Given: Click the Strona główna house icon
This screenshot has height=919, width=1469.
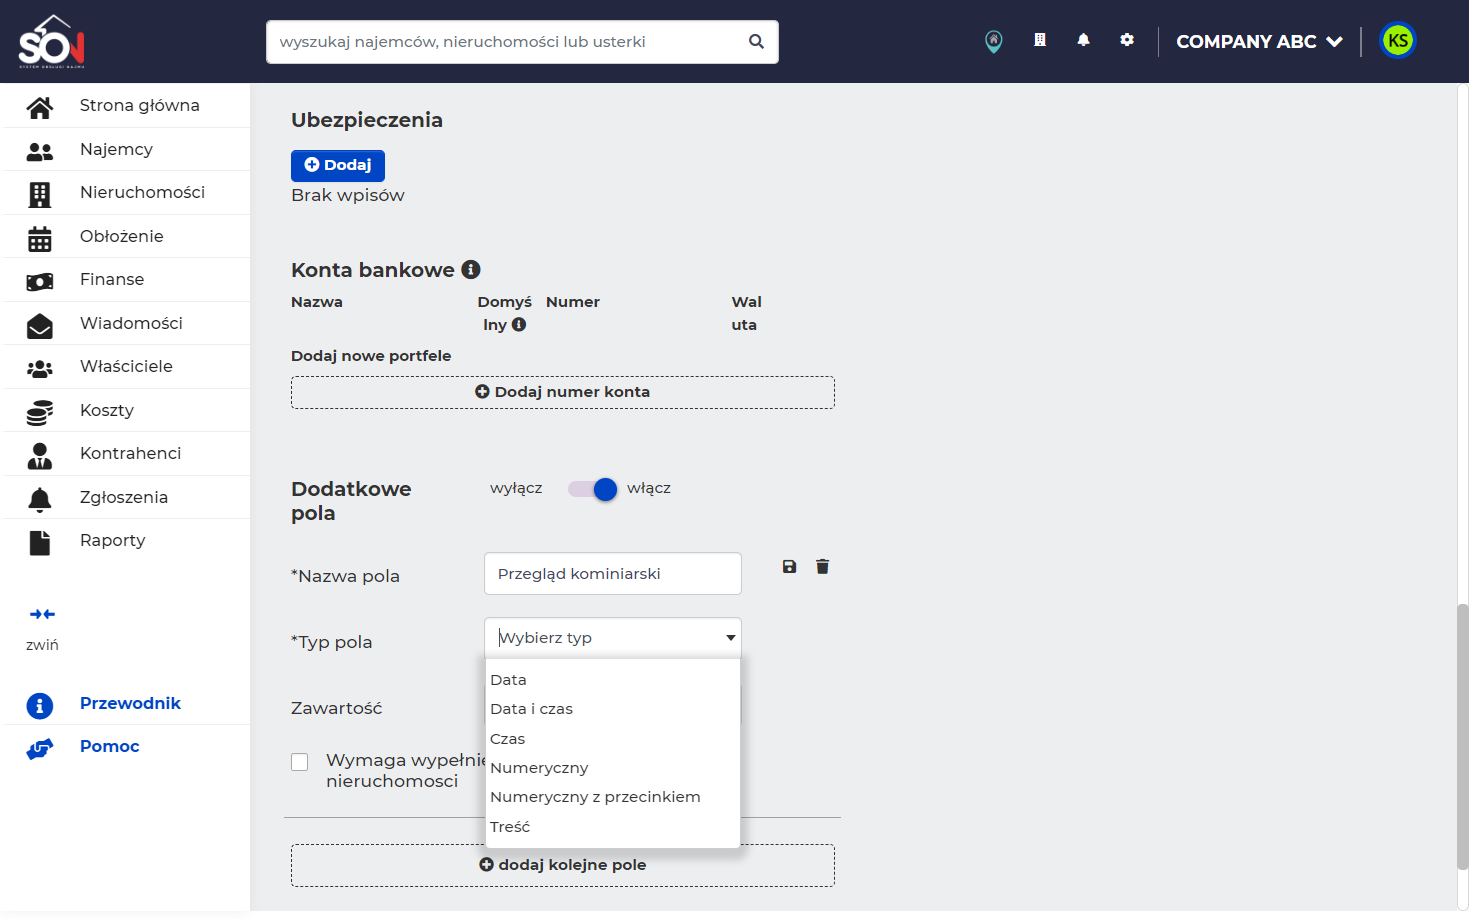Looking at the screenshot, I should (40, 107).
